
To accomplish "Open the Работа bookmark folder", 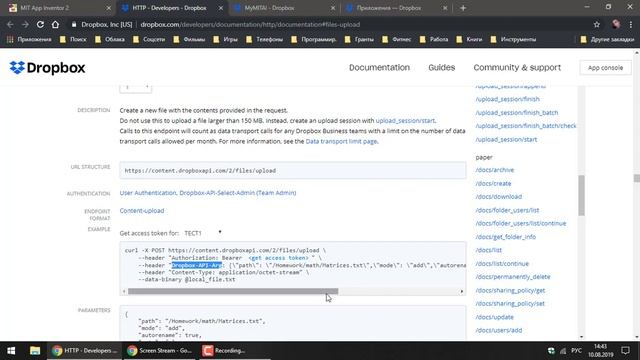I will tap(434, 40).
